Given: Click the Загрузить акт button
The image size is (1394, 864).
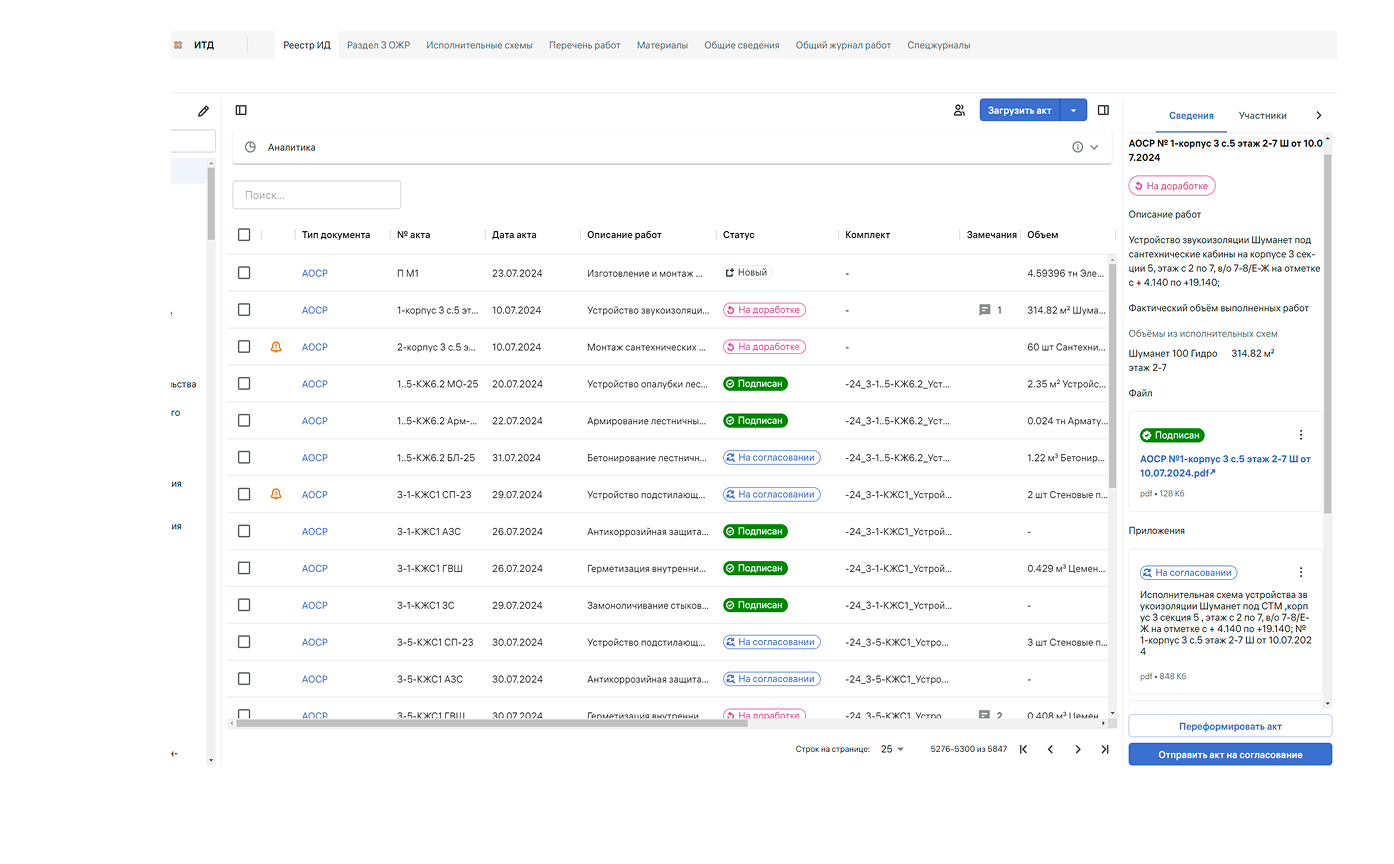Looking at the screenshot, I should coord(1019,110).
